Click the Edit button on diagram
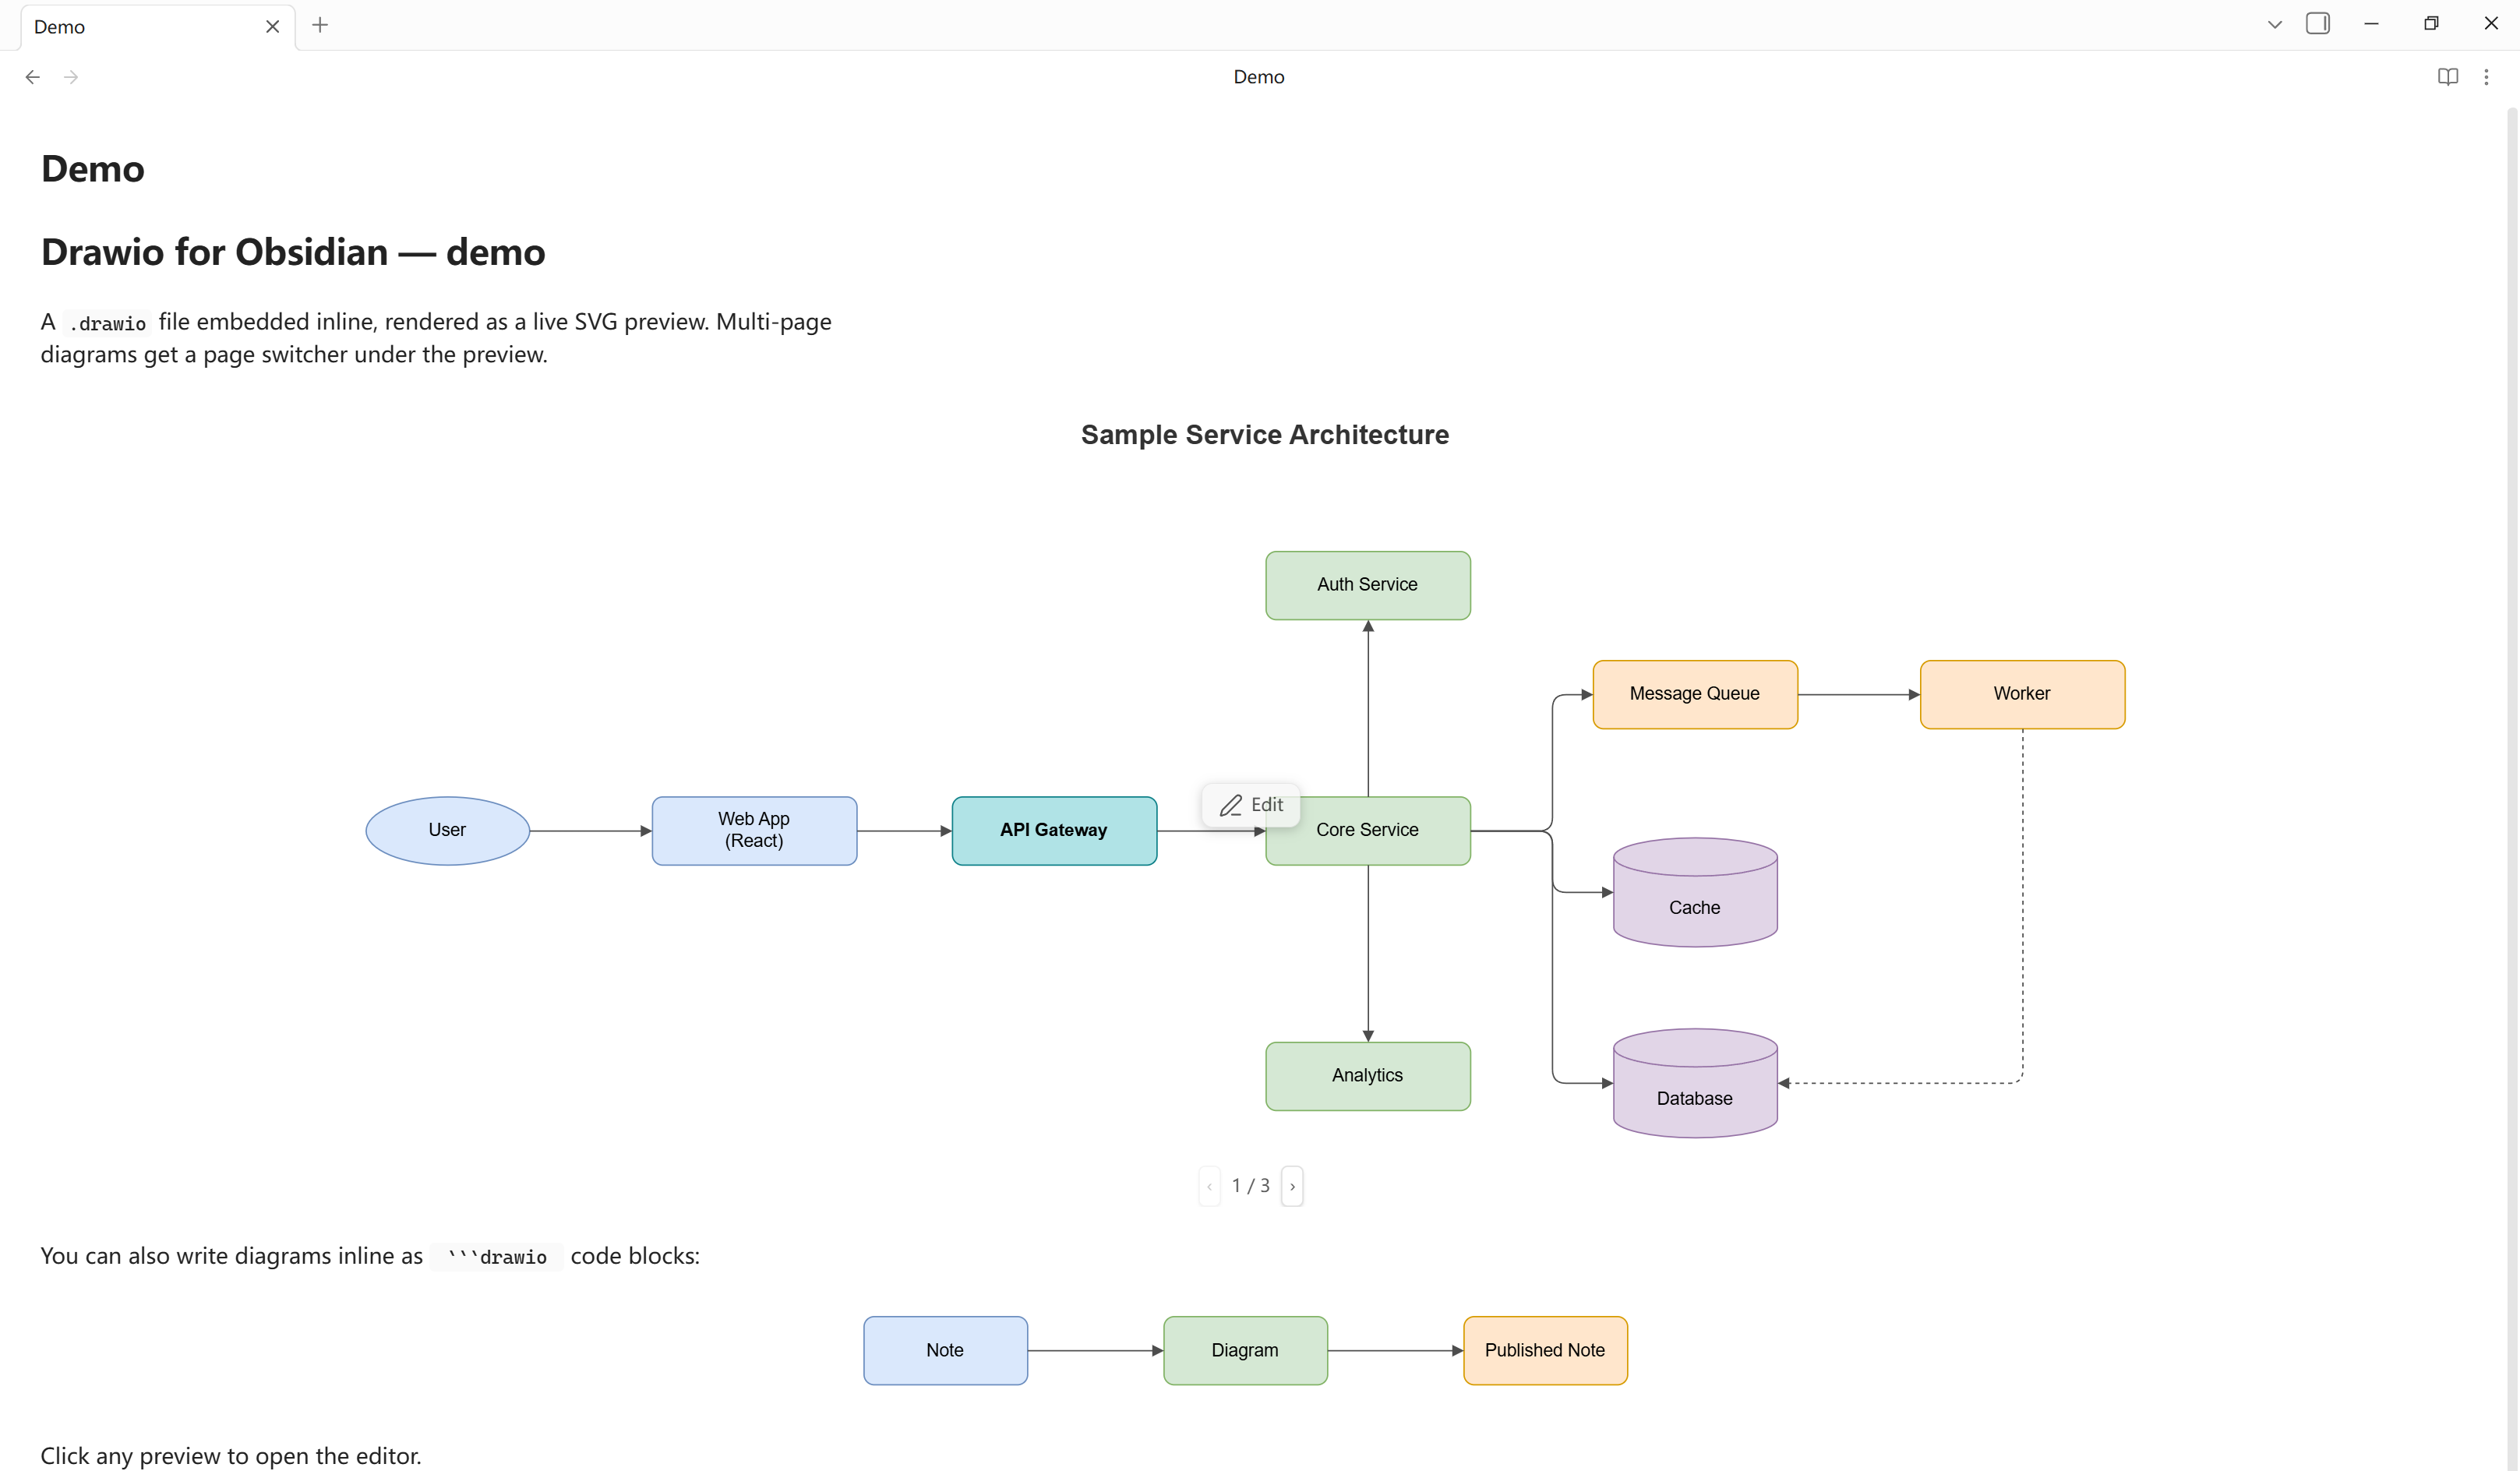Image resolution: width=2520 pixels, height=1471 pixels. [x=1251, y=805]
